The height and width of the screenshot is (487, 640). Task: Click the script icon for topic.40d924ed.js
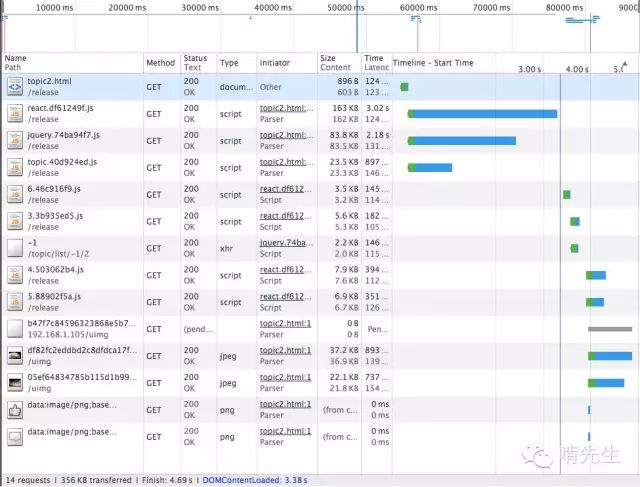15,167
